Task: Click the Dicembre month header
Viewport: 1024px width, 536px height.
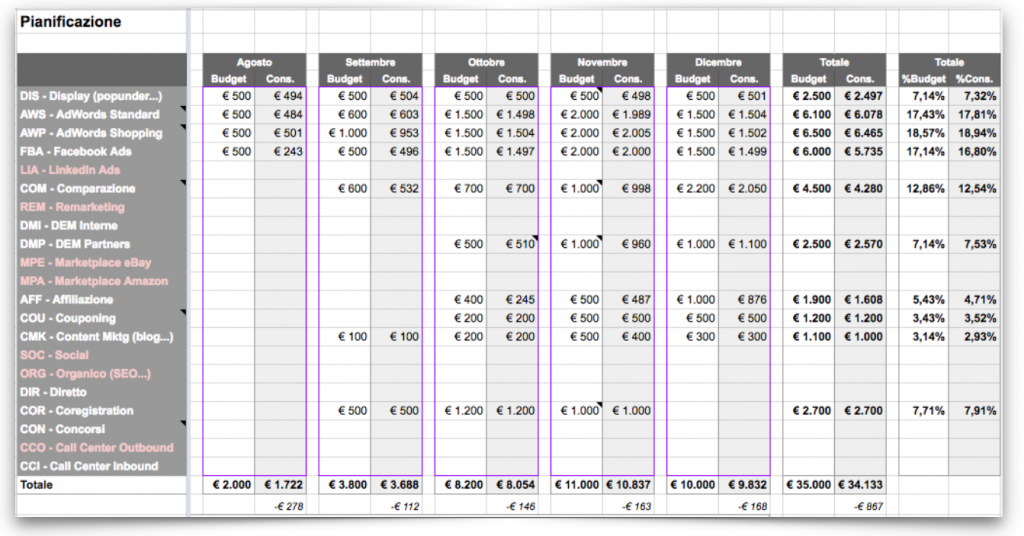Action: (718, 62)
